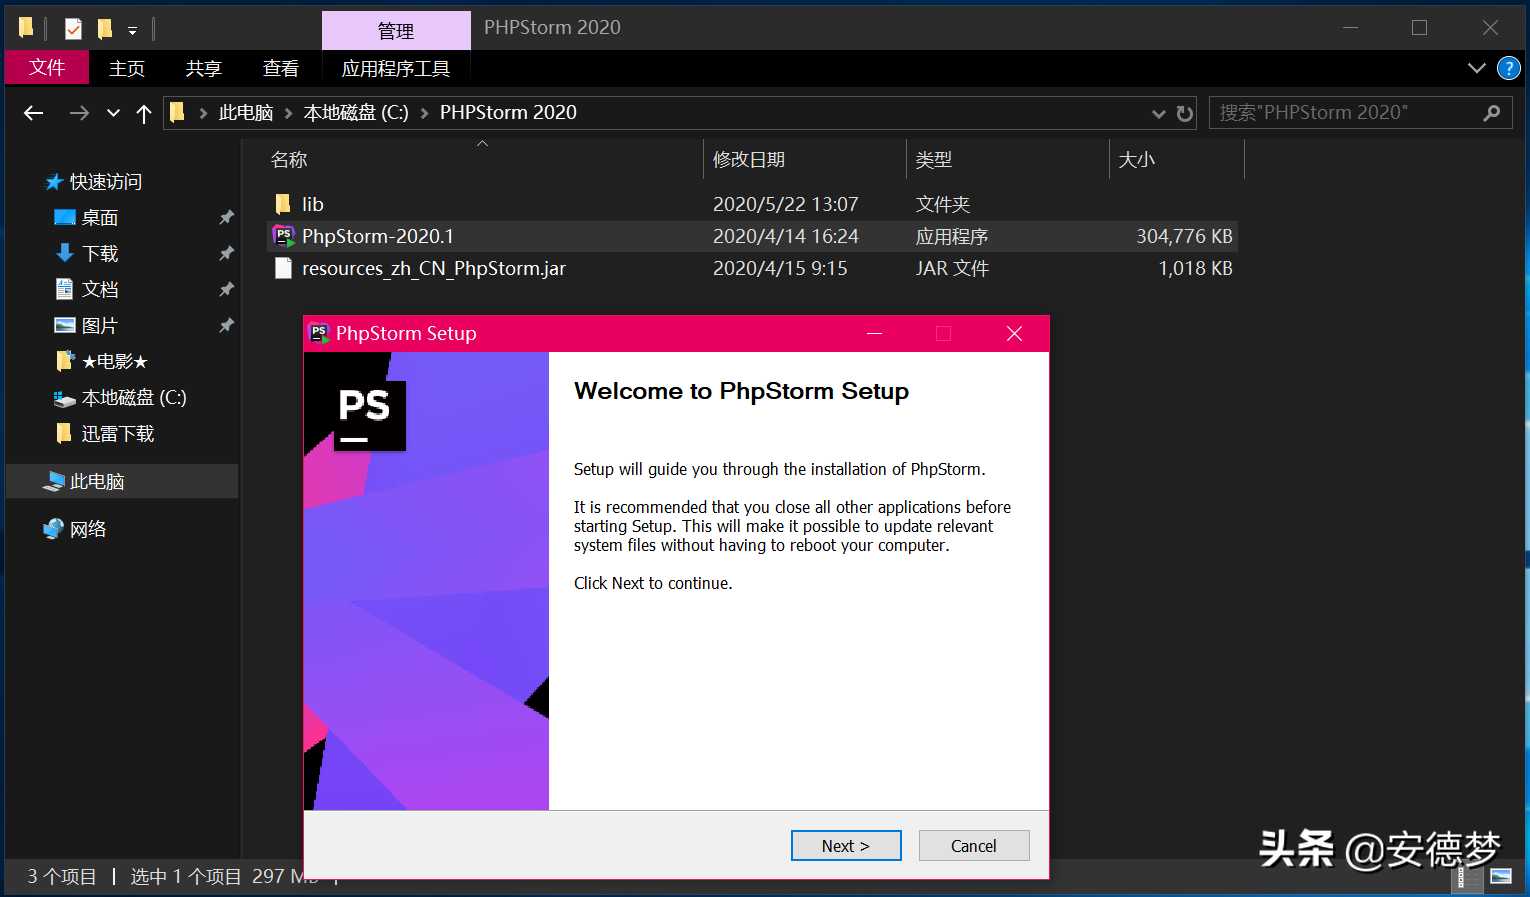Go up one folder level arrow
This screenshot has width=1530, height=897.
pyautogui.click(x=144, y=113)
